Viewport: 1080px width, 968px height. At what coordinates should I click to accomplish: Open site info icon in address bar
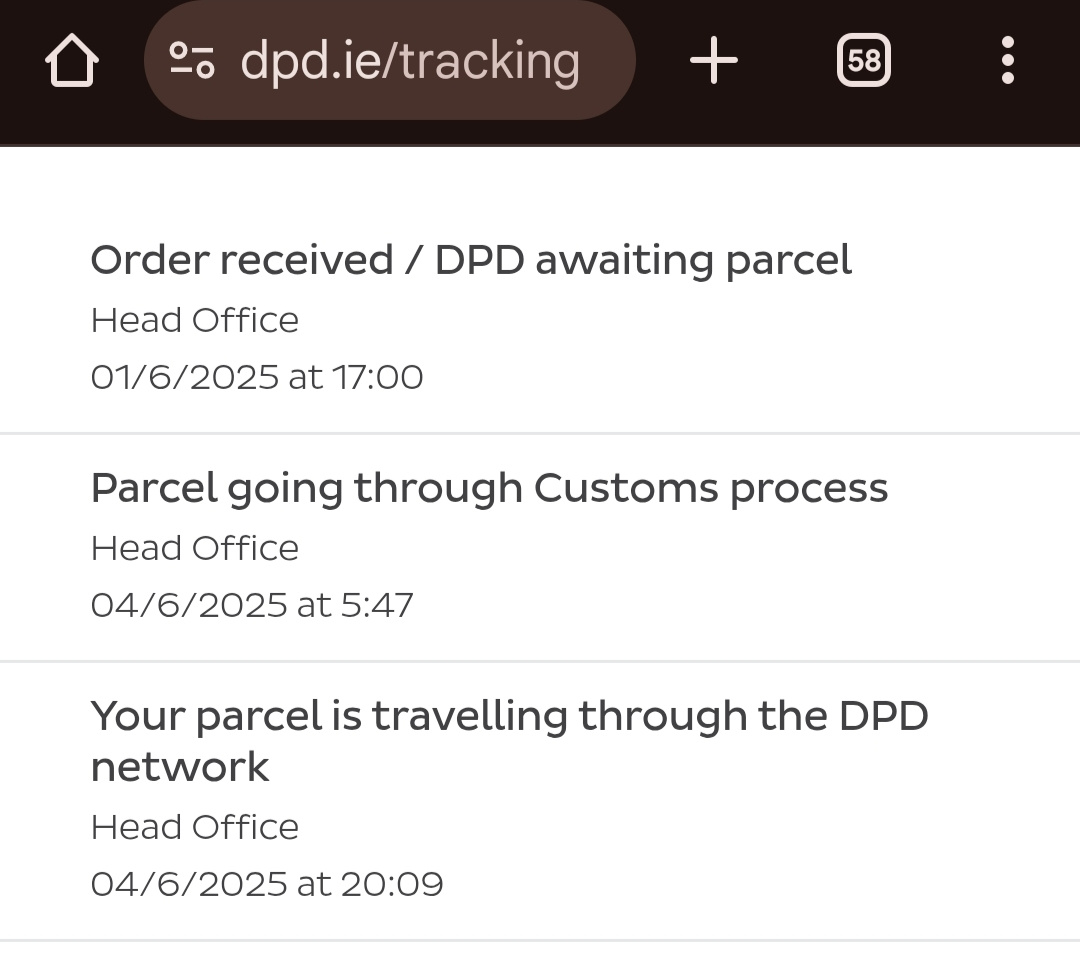[x=191, y=61]
